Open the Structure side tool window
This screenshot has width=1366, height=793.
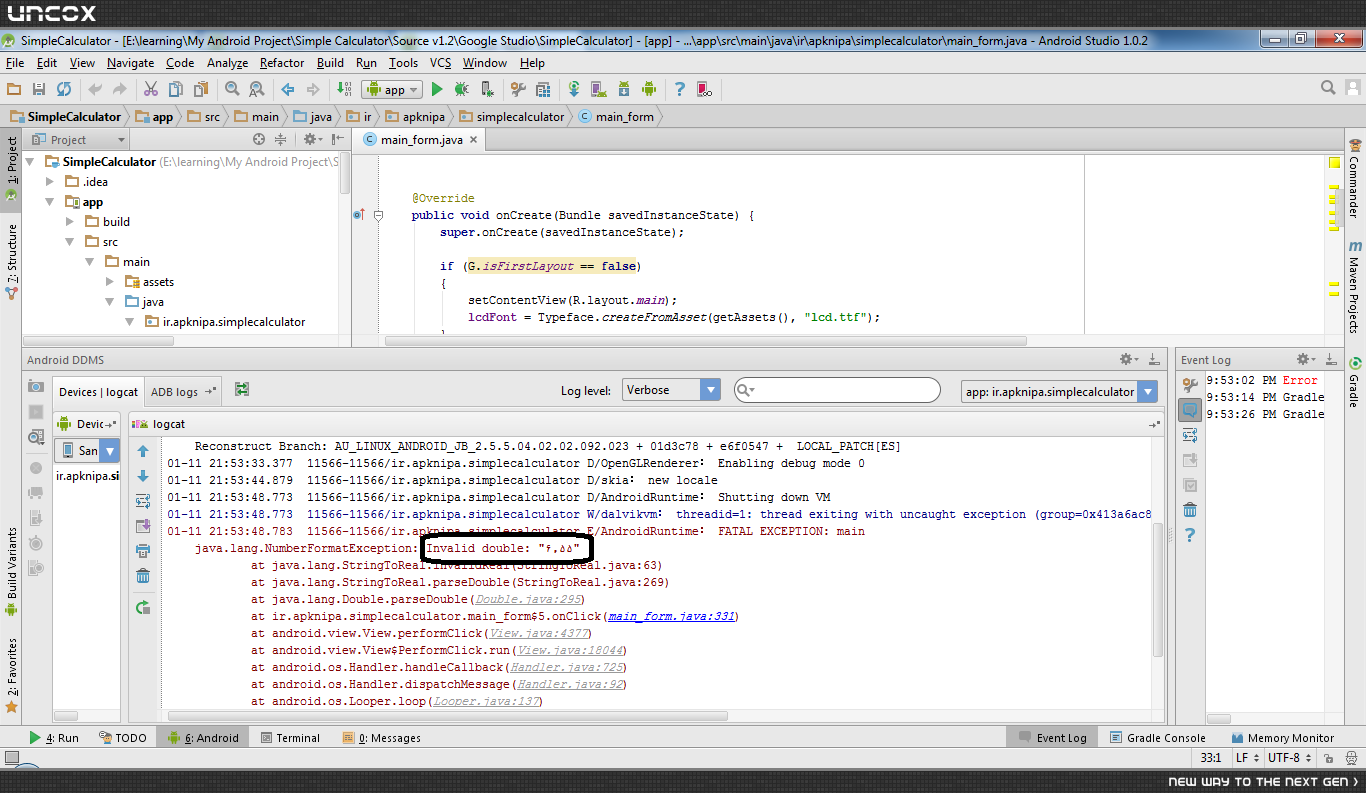point(11,262)
